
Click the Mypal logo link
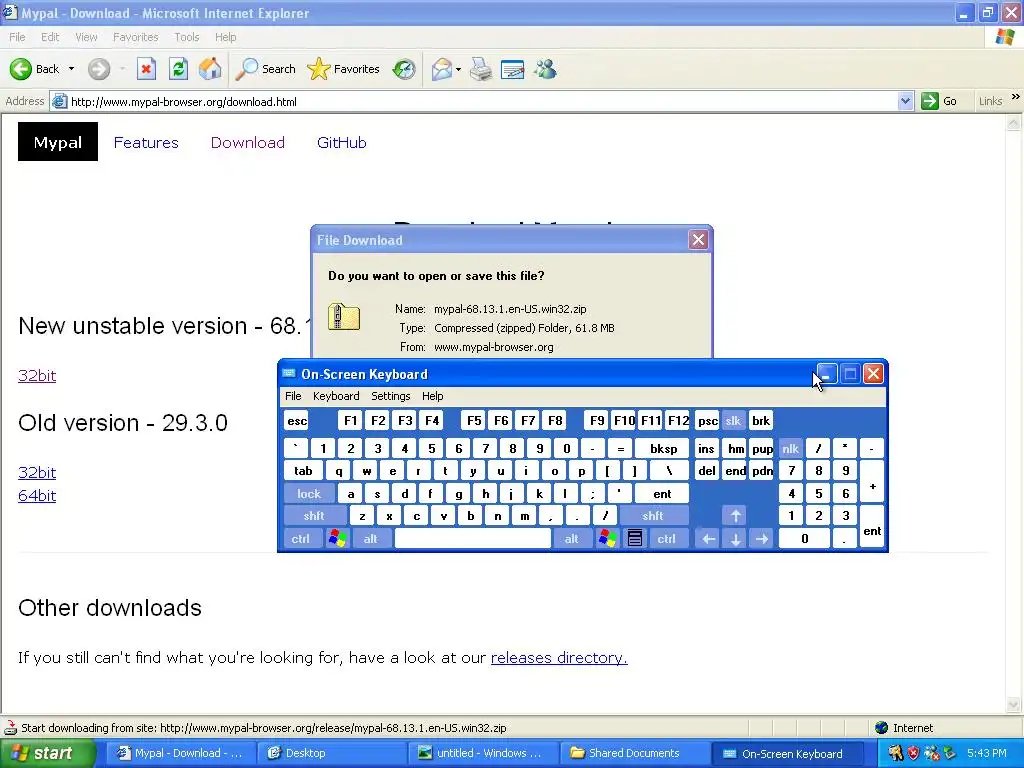tap(57, 142)
